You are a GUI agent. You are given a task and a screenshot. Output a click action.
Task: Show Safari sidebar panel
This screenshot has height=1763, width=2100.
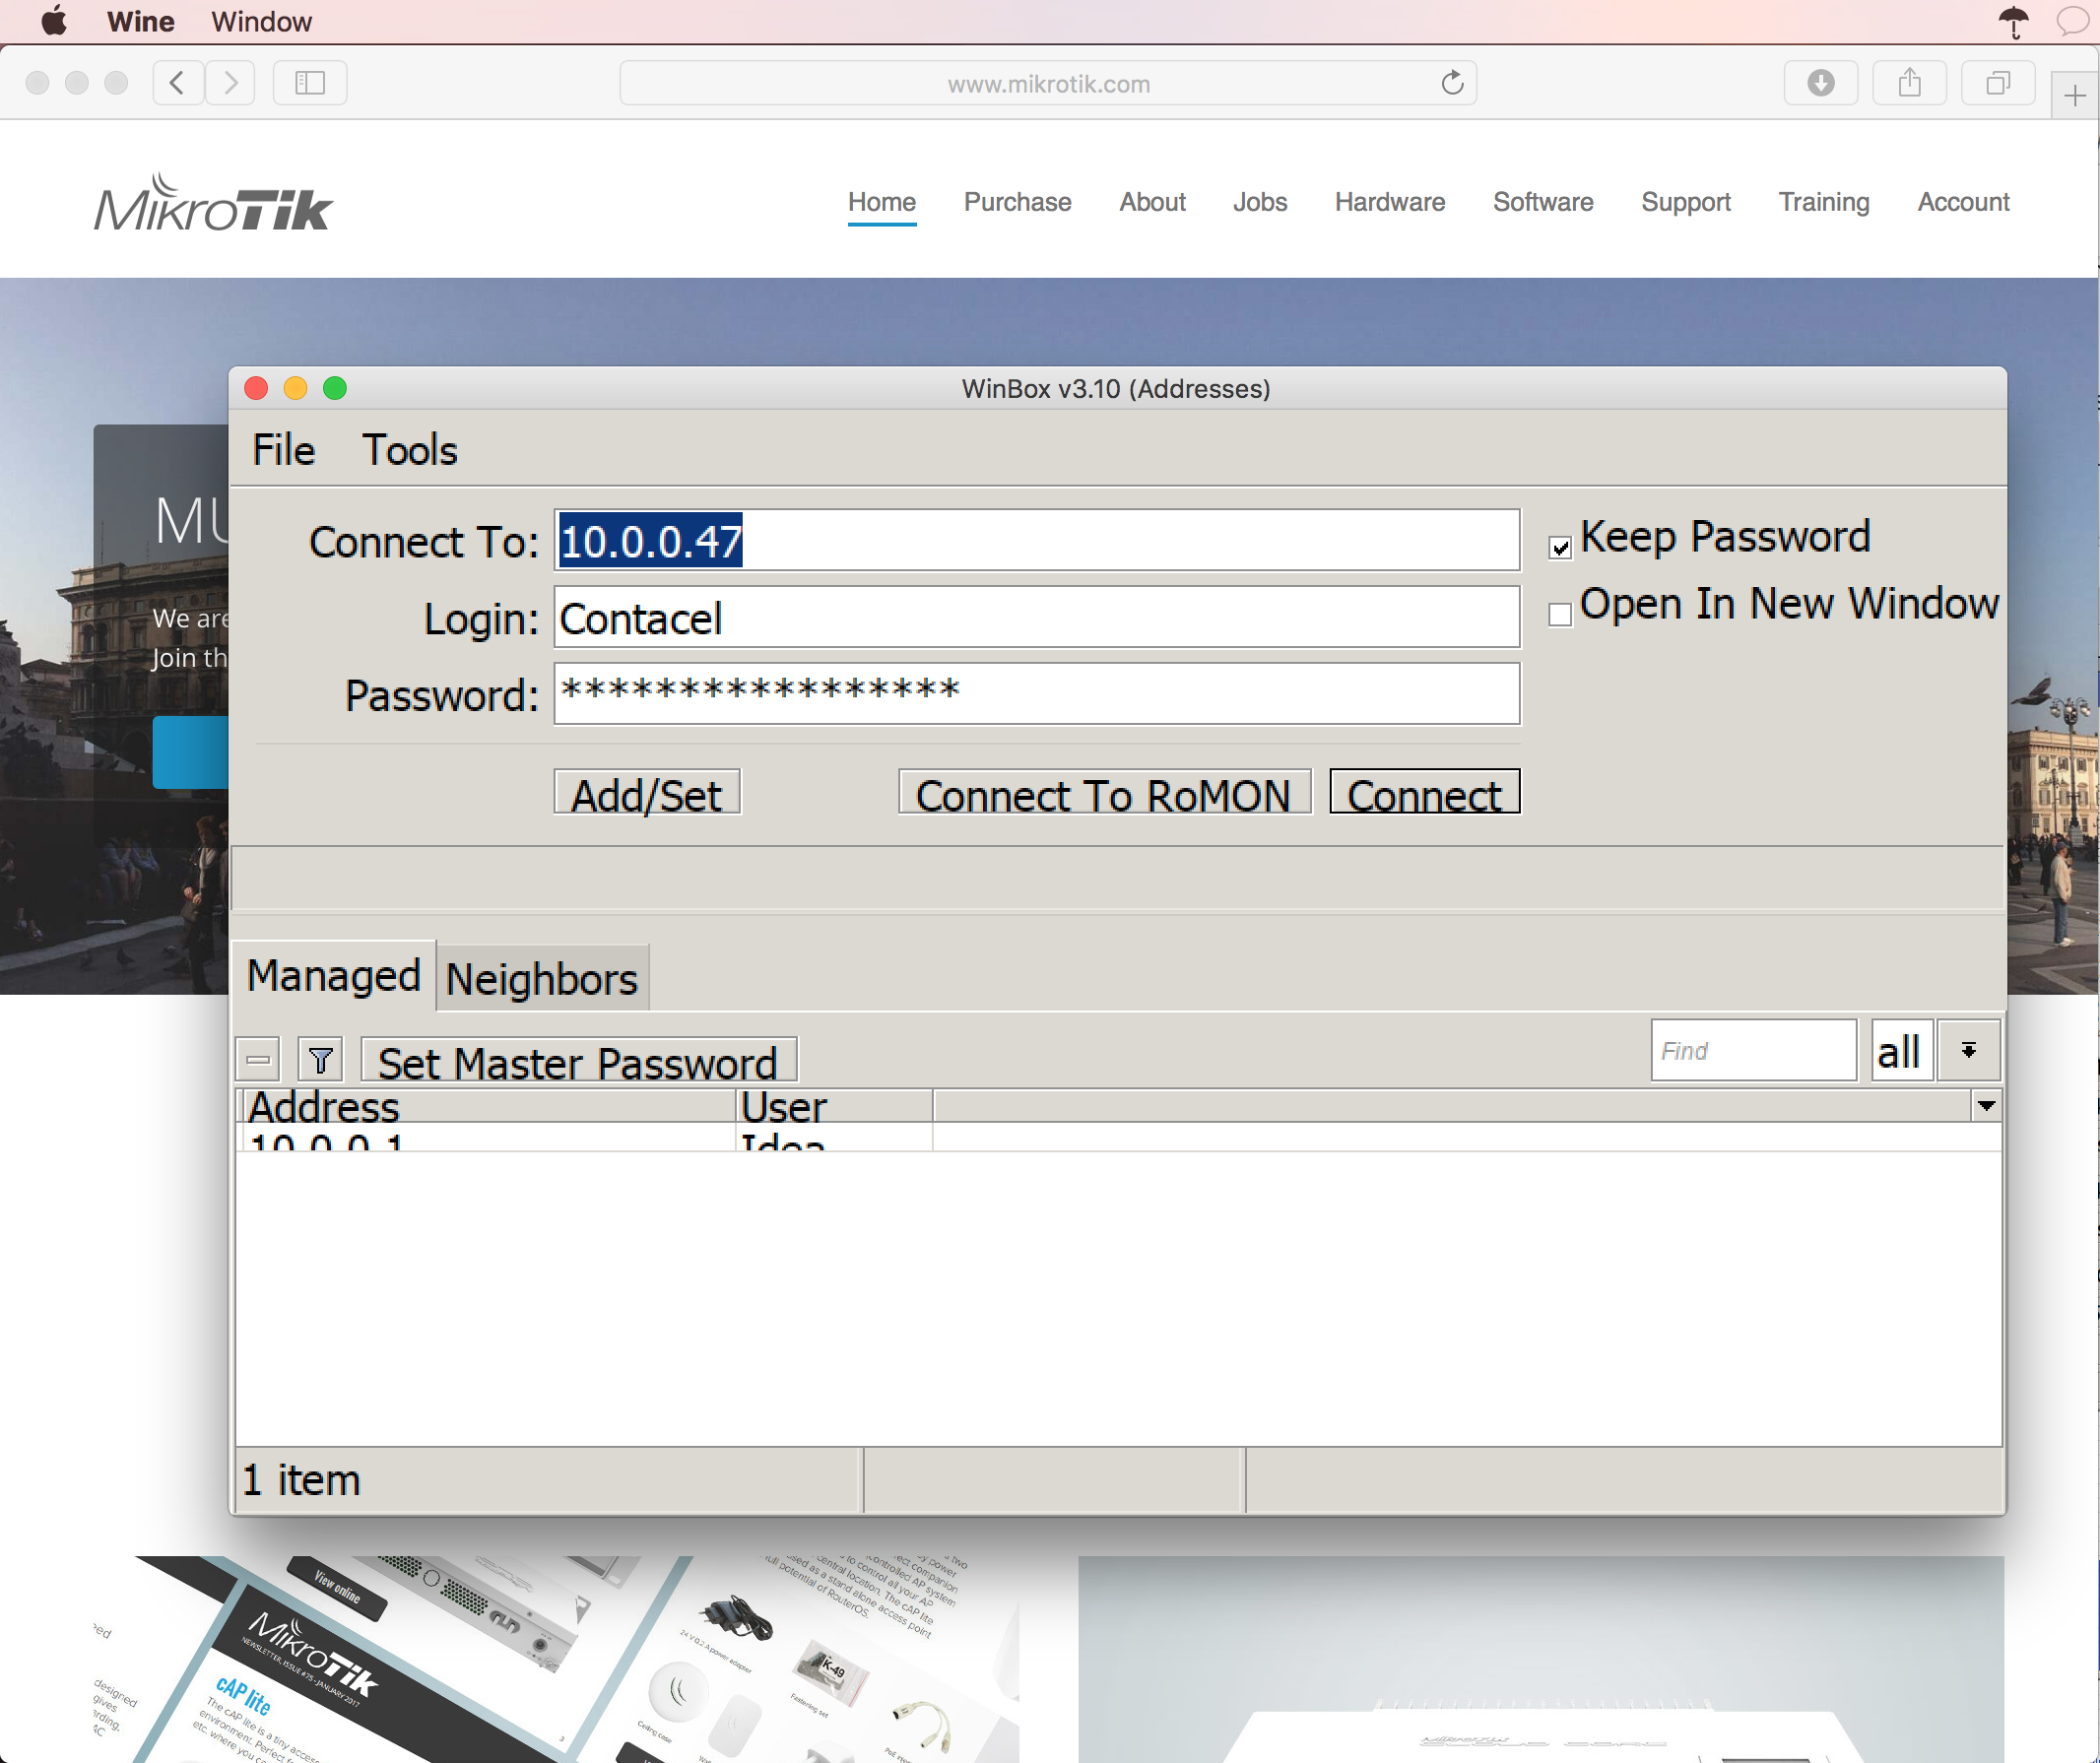pos(310,83)
